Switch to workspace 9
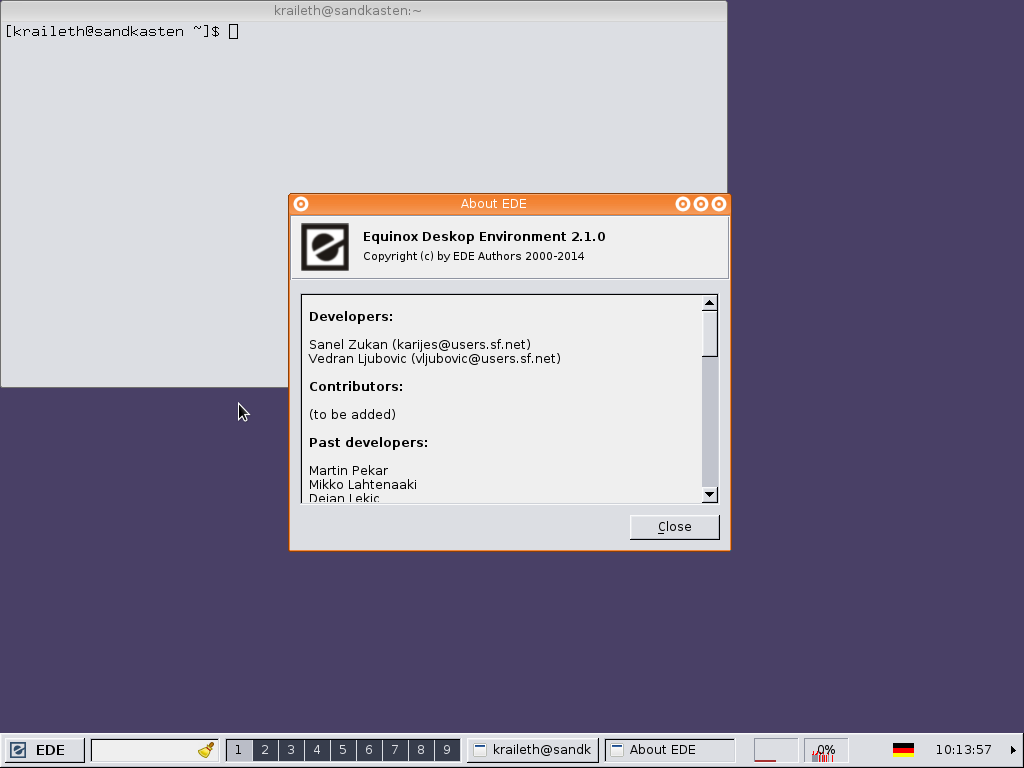 pos(447,750)
